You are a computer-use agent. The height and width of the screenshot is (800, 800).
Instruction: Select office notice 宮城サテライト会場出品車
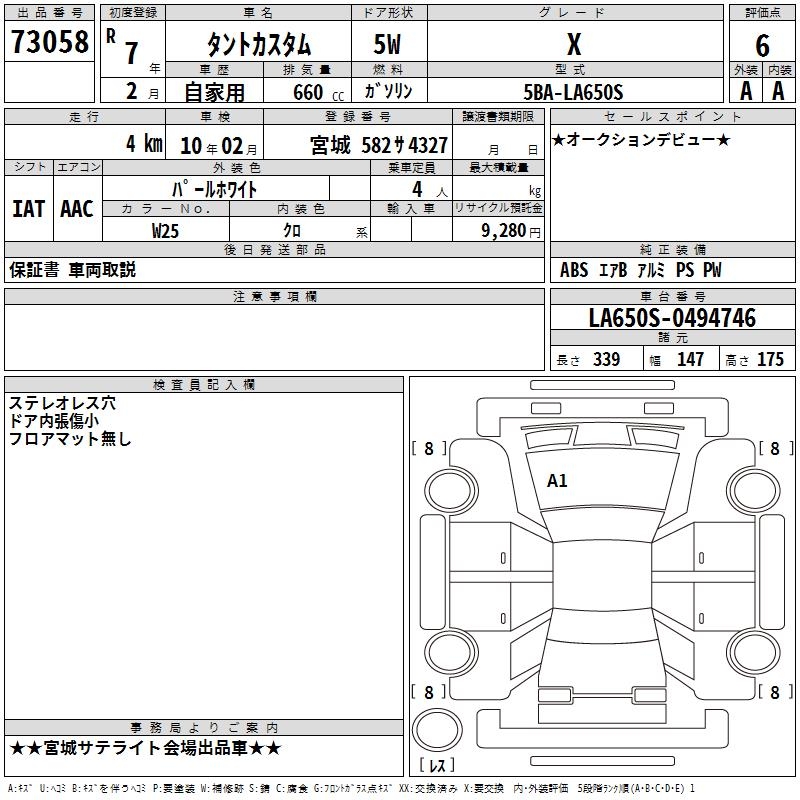pyautogui.click(x=145, y=748)
